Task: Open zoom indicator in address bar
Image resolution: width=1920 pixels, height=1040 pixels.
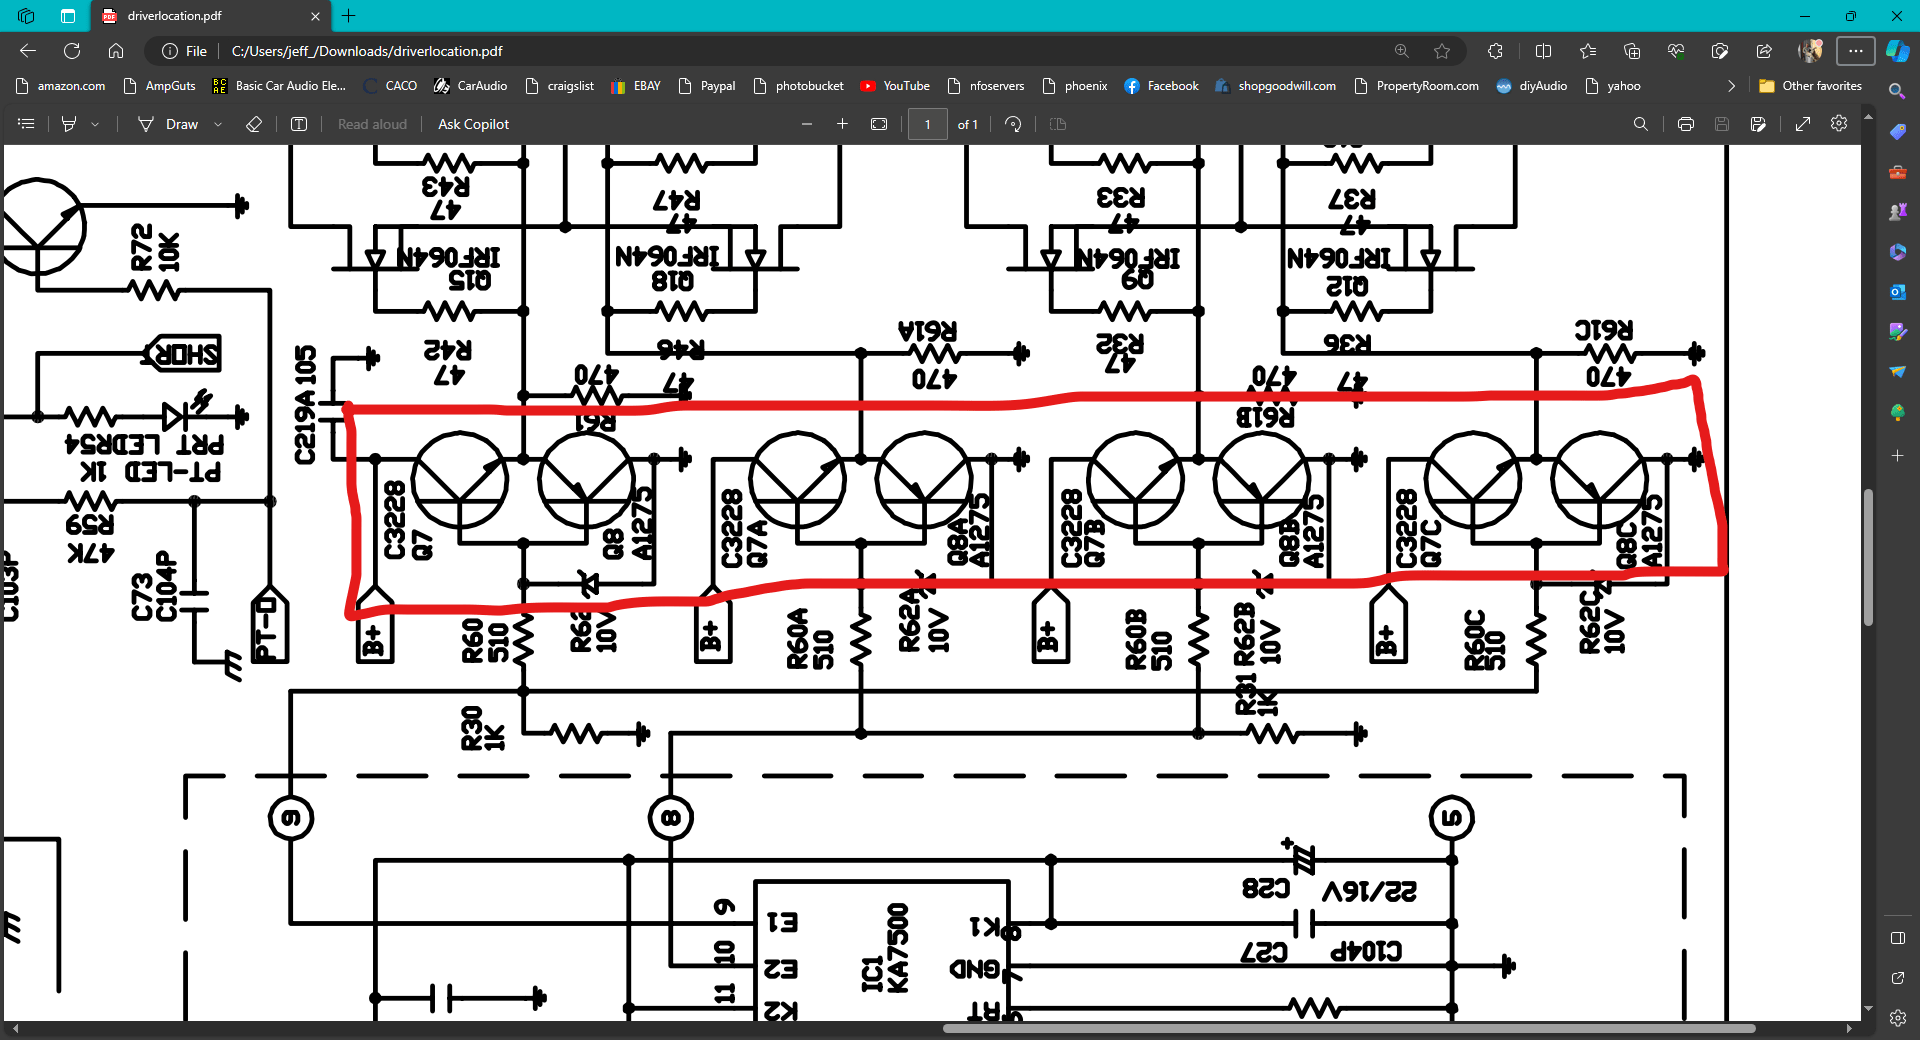Action: click(1402, 51)
